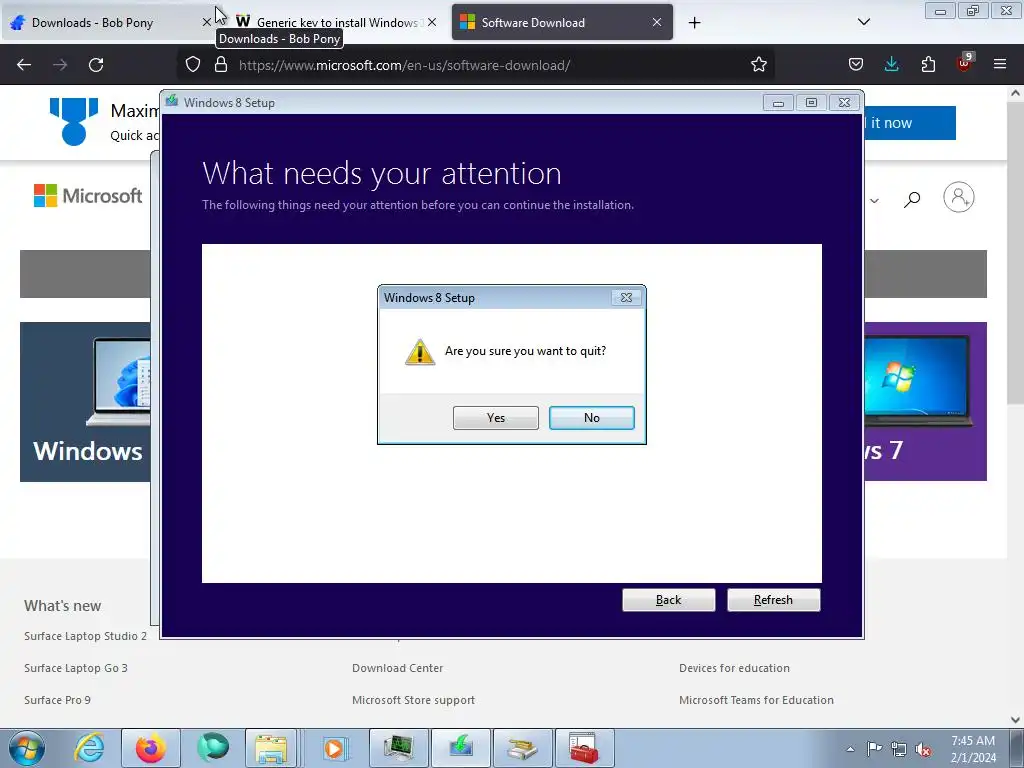1024x768 pixels.
Task: Launch Internet Explorer from the taskbar
Action: pyautogui.click(x=89, y=748)
